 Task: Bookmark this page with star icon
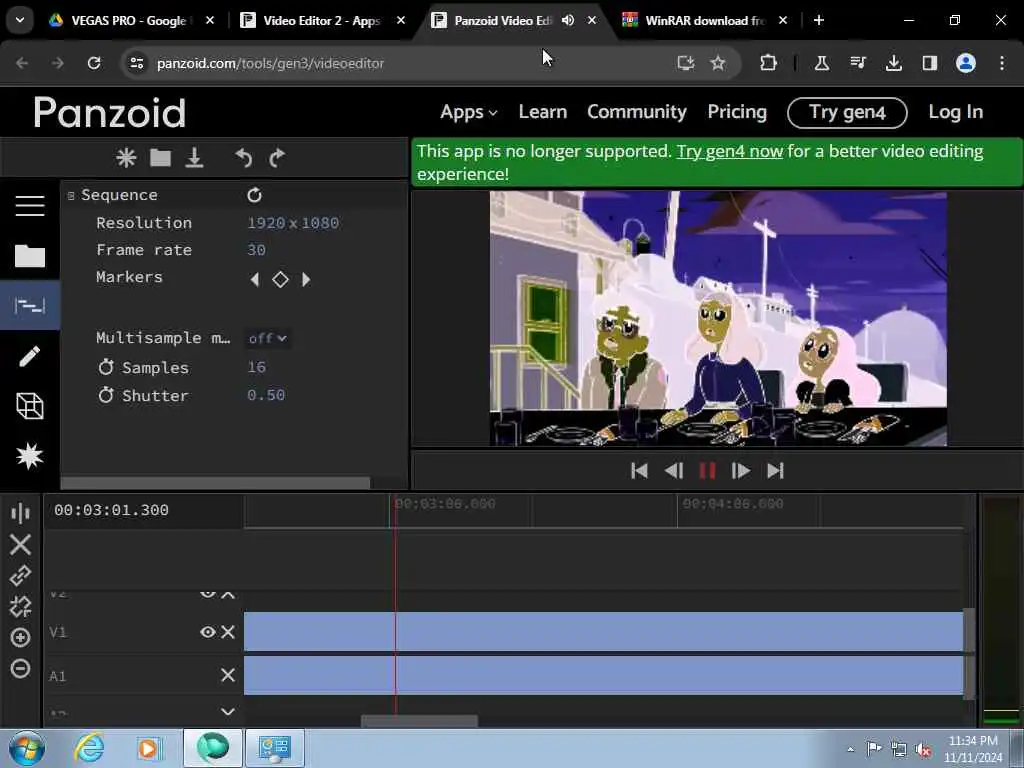718,63
